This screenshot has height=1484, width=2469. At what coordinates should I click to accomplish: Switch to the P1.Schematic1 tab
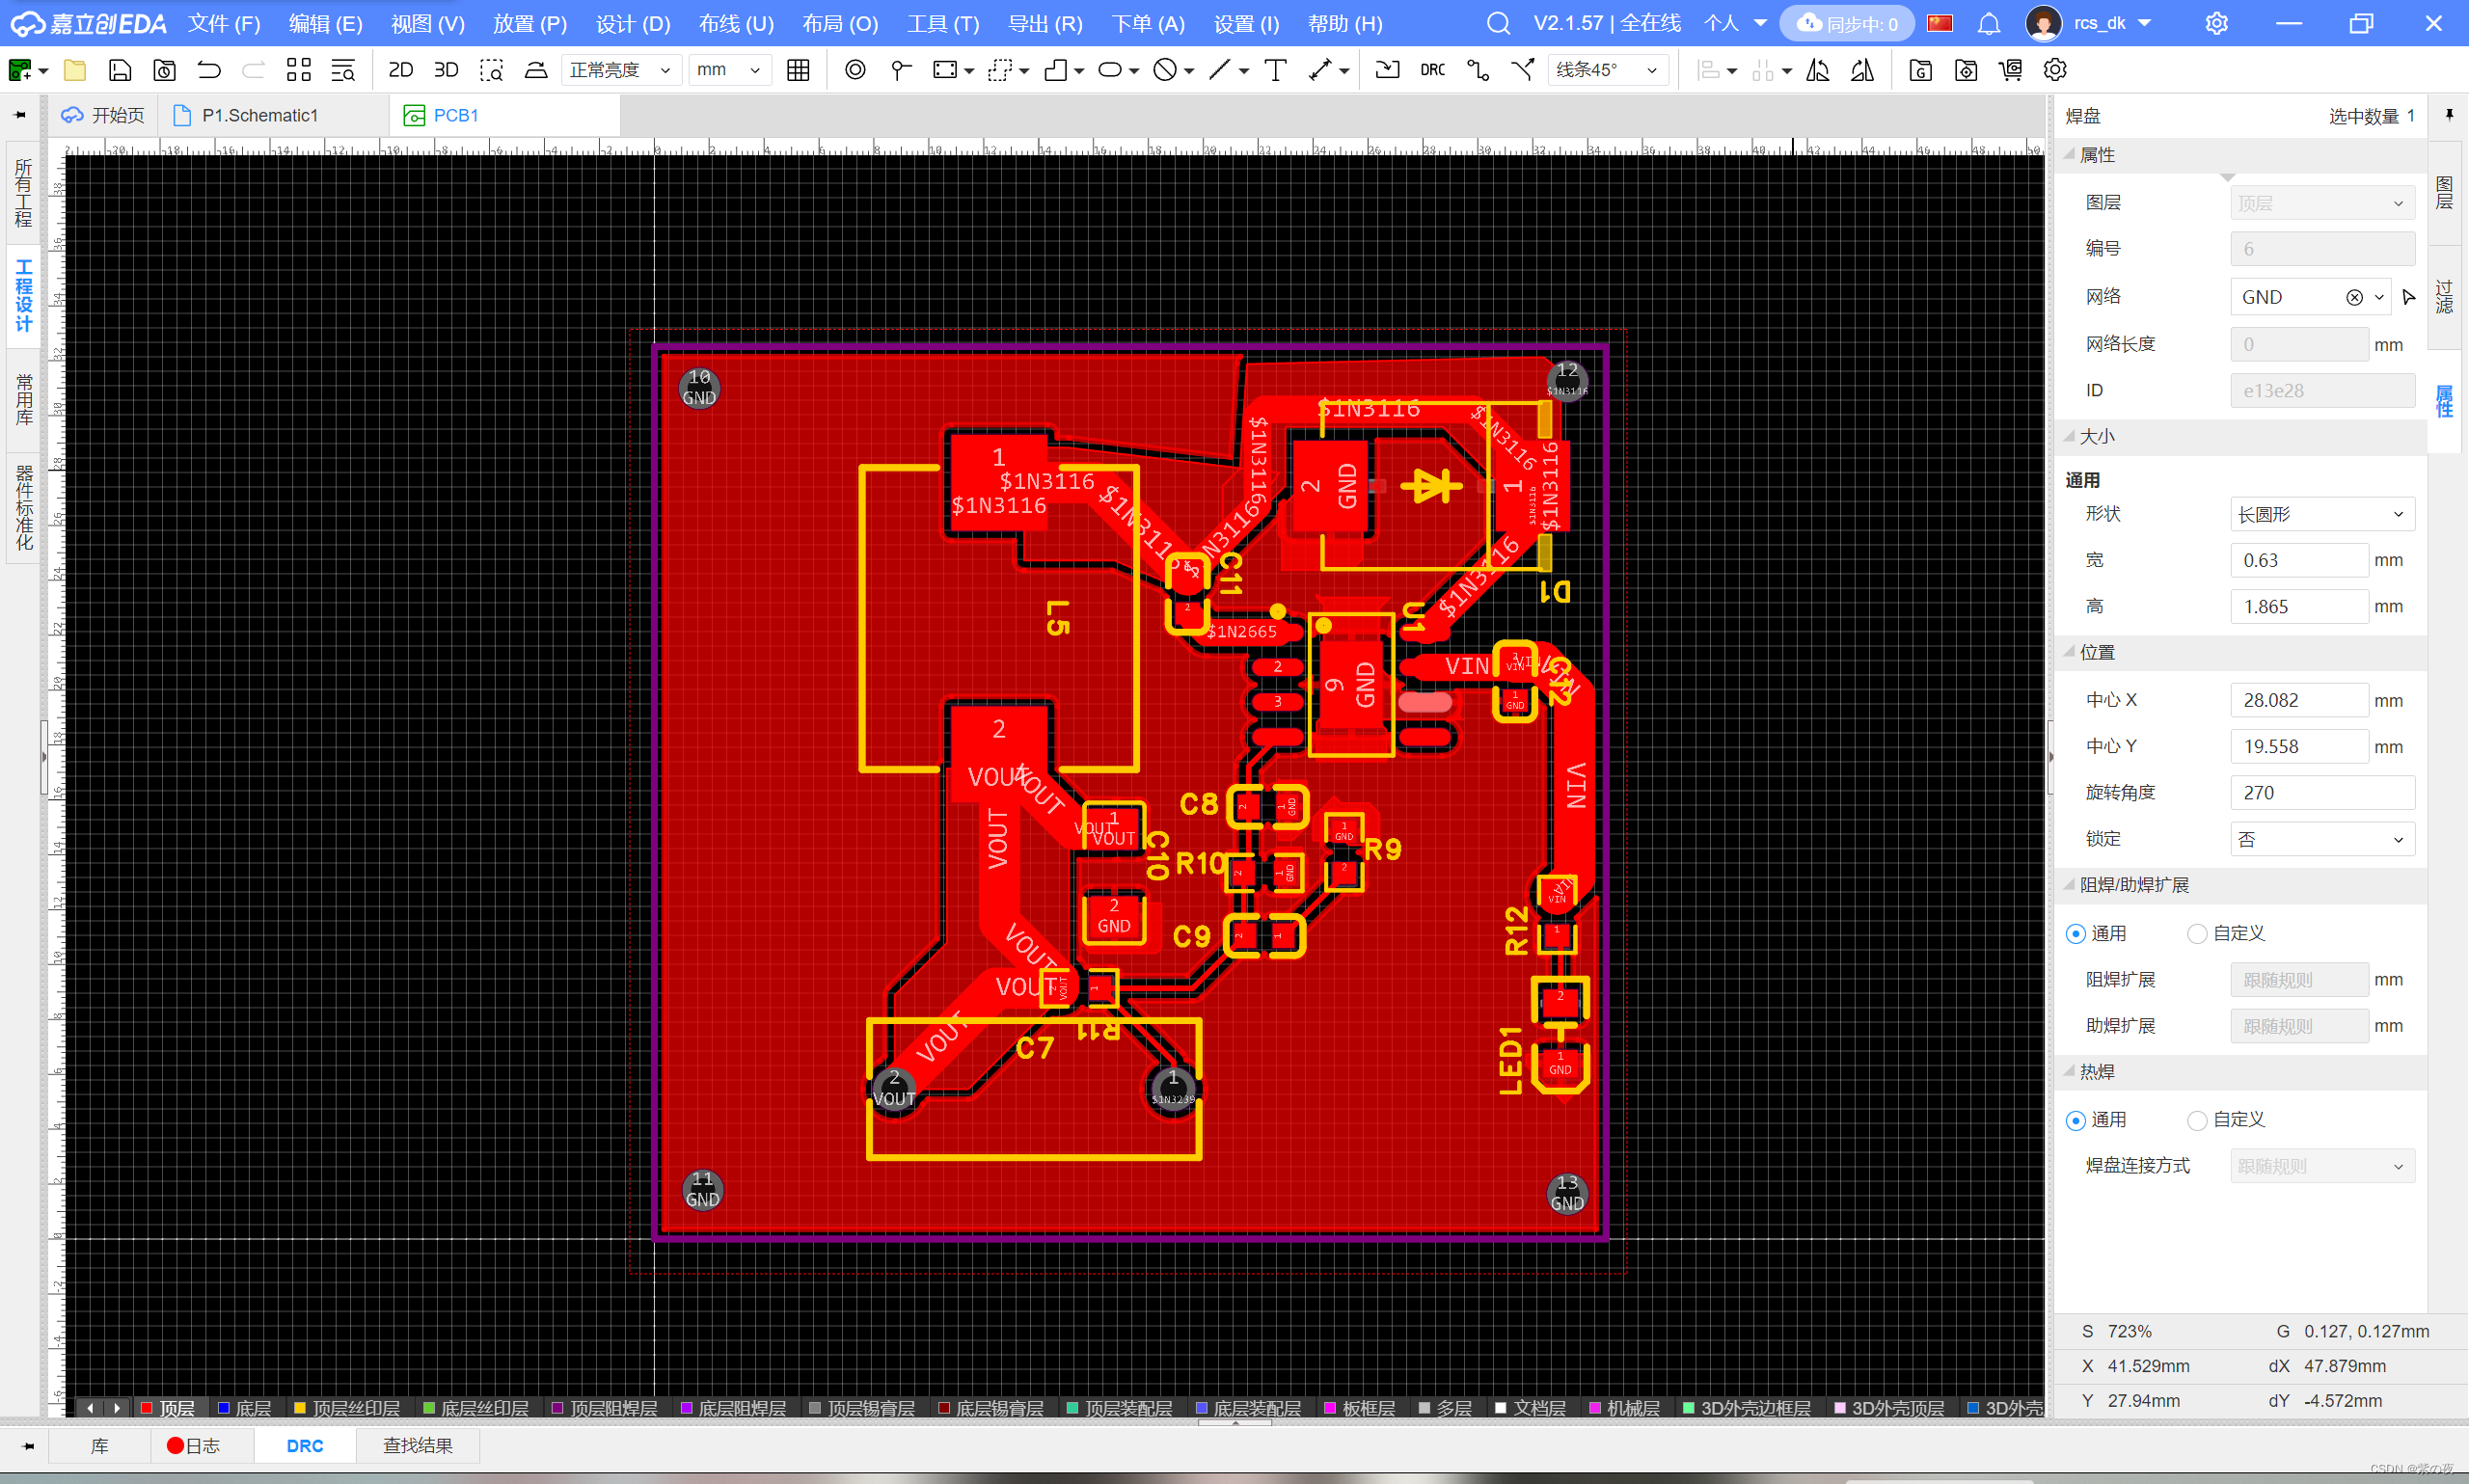260,114
